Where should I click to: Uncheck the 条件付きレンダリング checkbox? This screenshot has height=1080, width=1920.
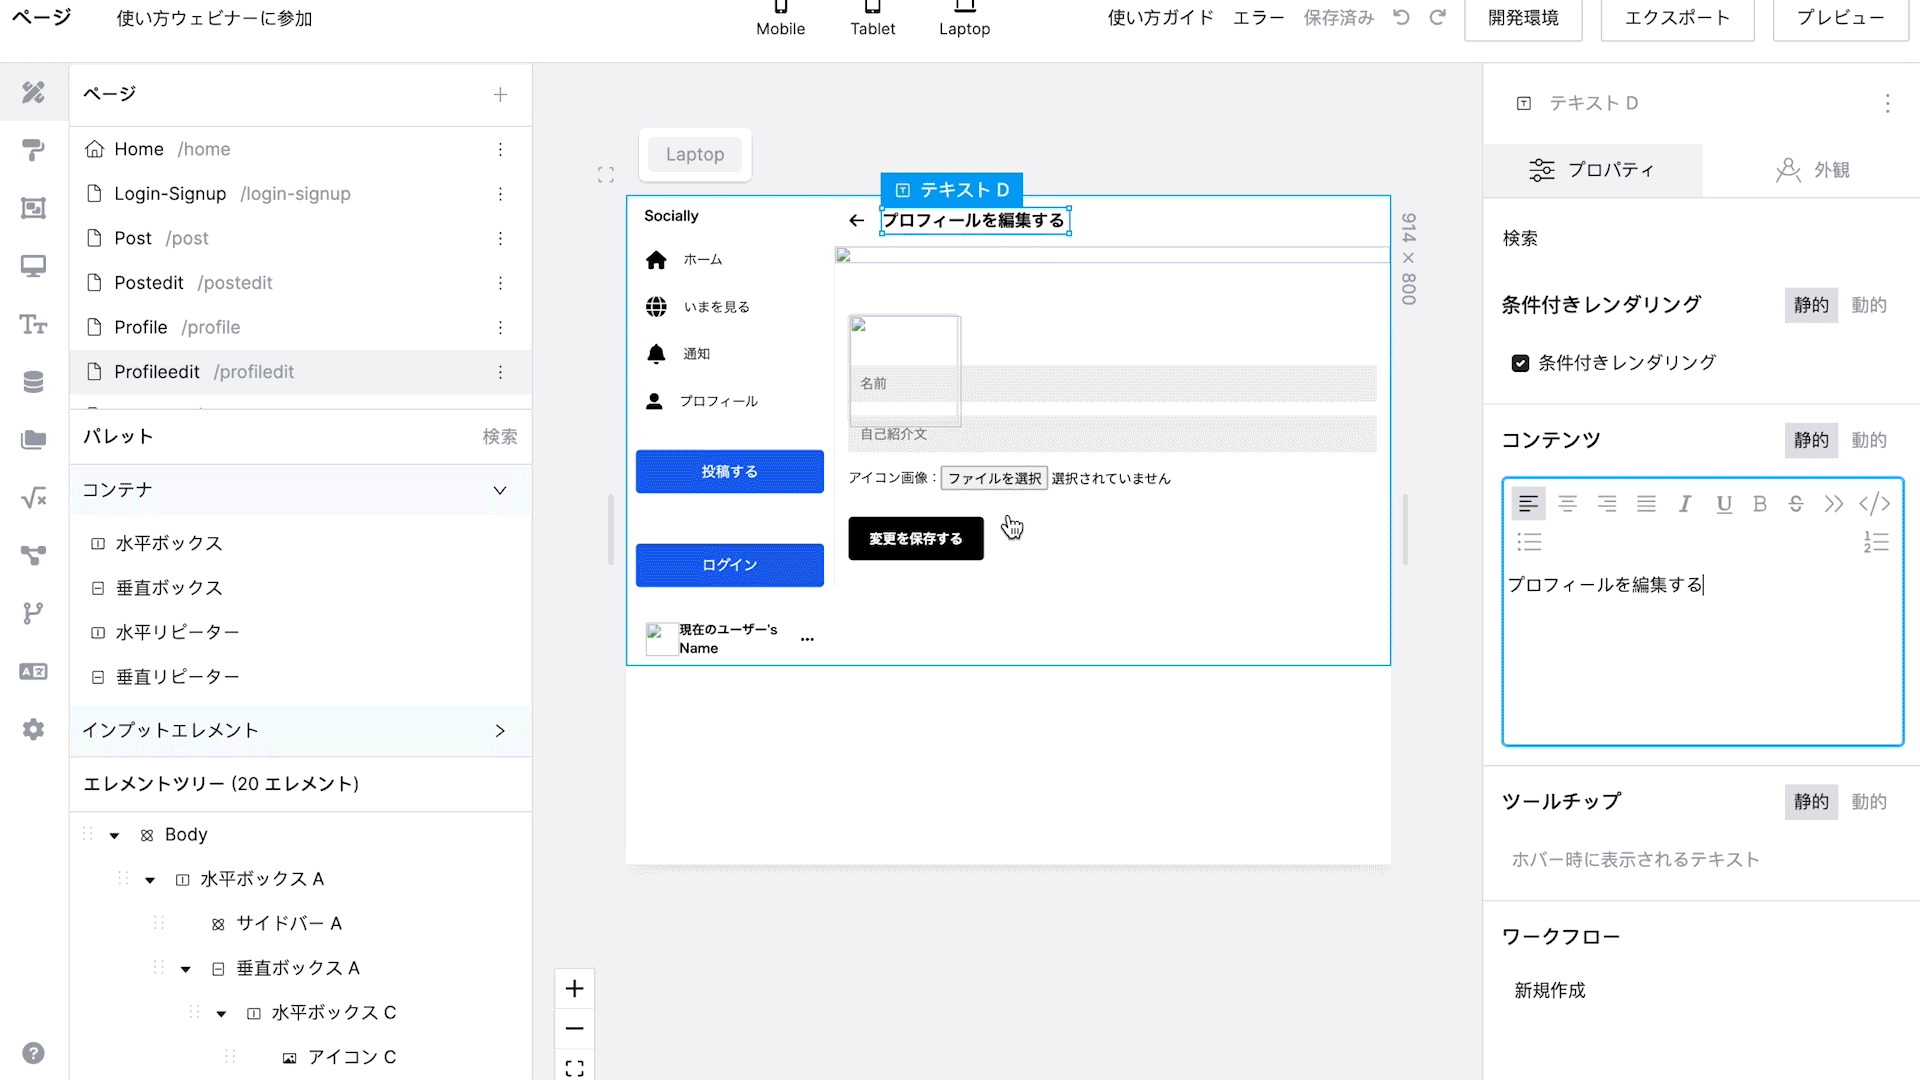coord(1520,363)
